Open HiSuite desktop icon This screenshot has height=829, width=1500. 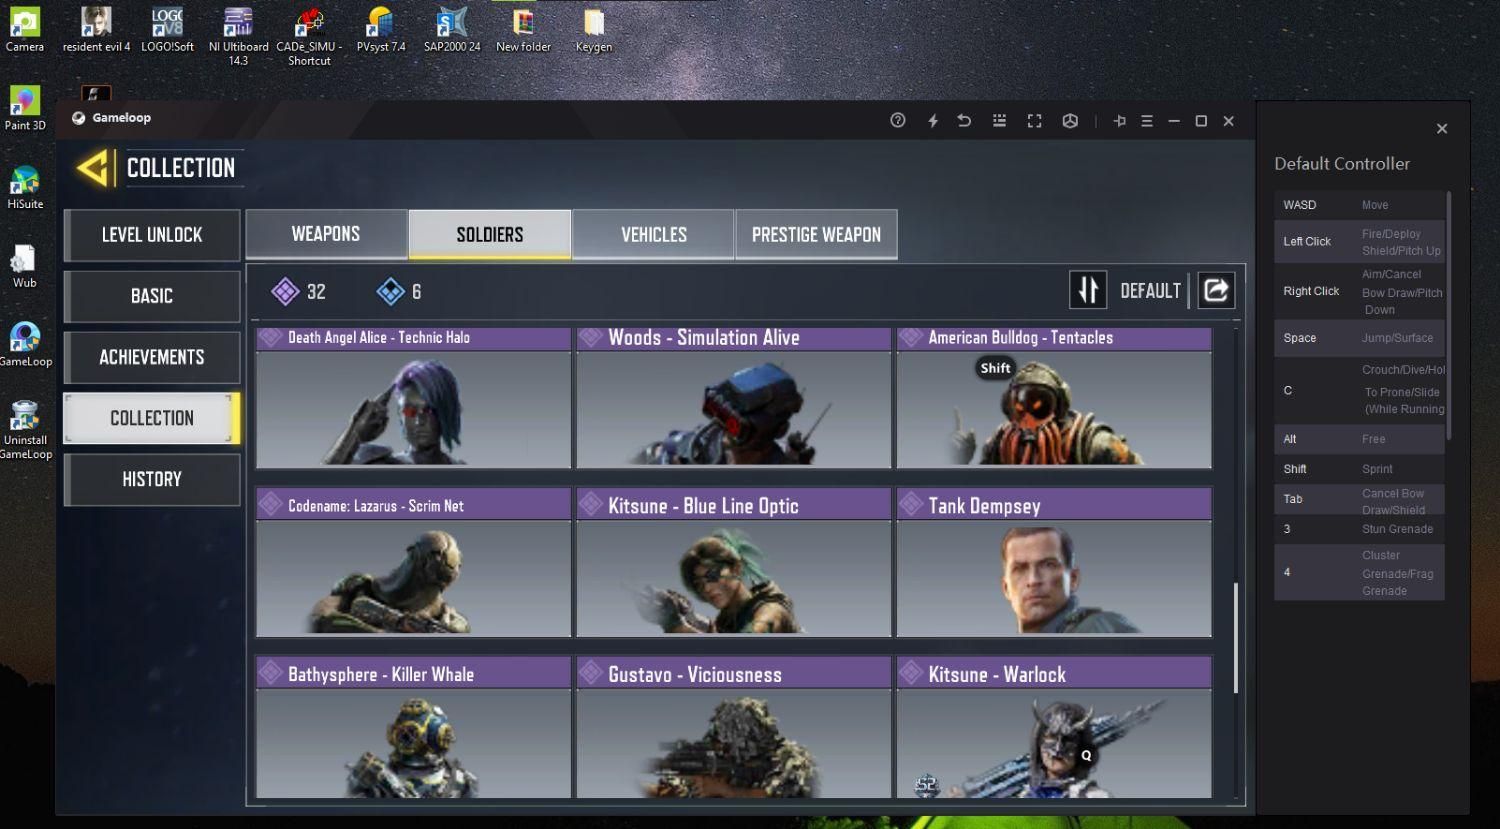coord(25,187)
